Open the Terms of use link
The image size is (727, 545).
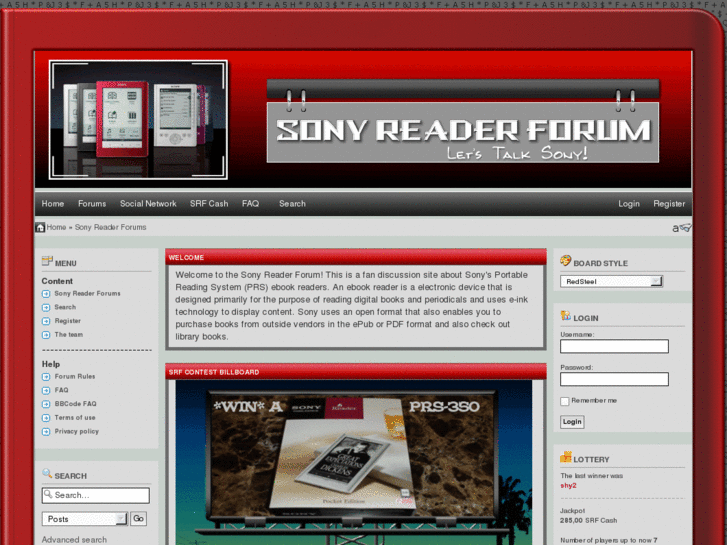click(x=75, y=418)
